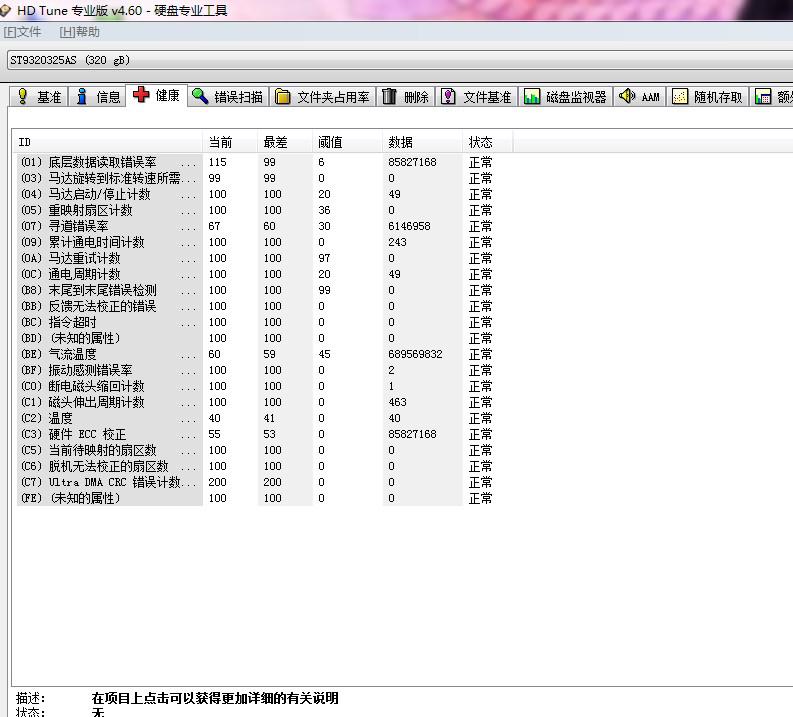The image size is (793, 717).
Task: Click data value 6146958 in 寻道错误率 row
Action: tap(409, 227)
